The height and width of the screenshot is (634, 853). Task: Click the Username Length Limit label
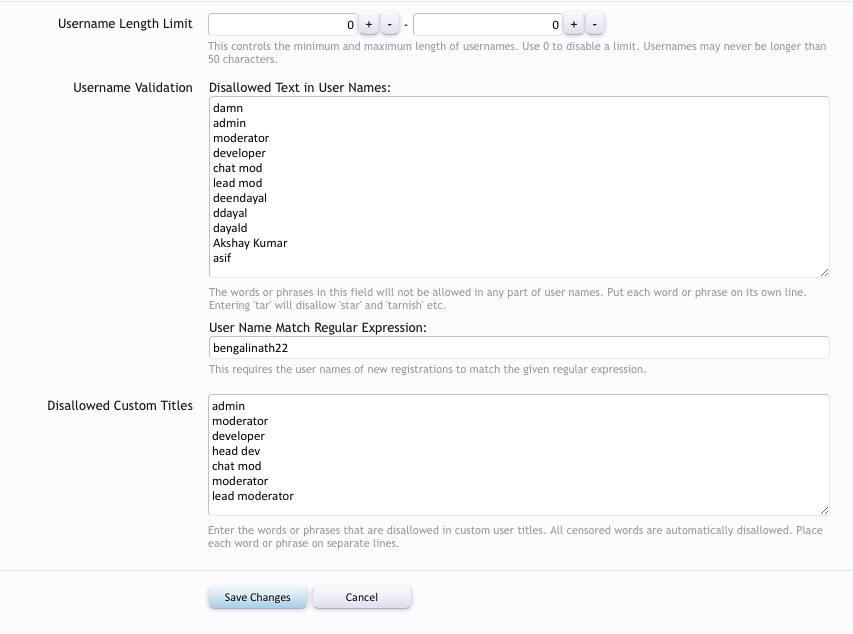pos(125,24)
